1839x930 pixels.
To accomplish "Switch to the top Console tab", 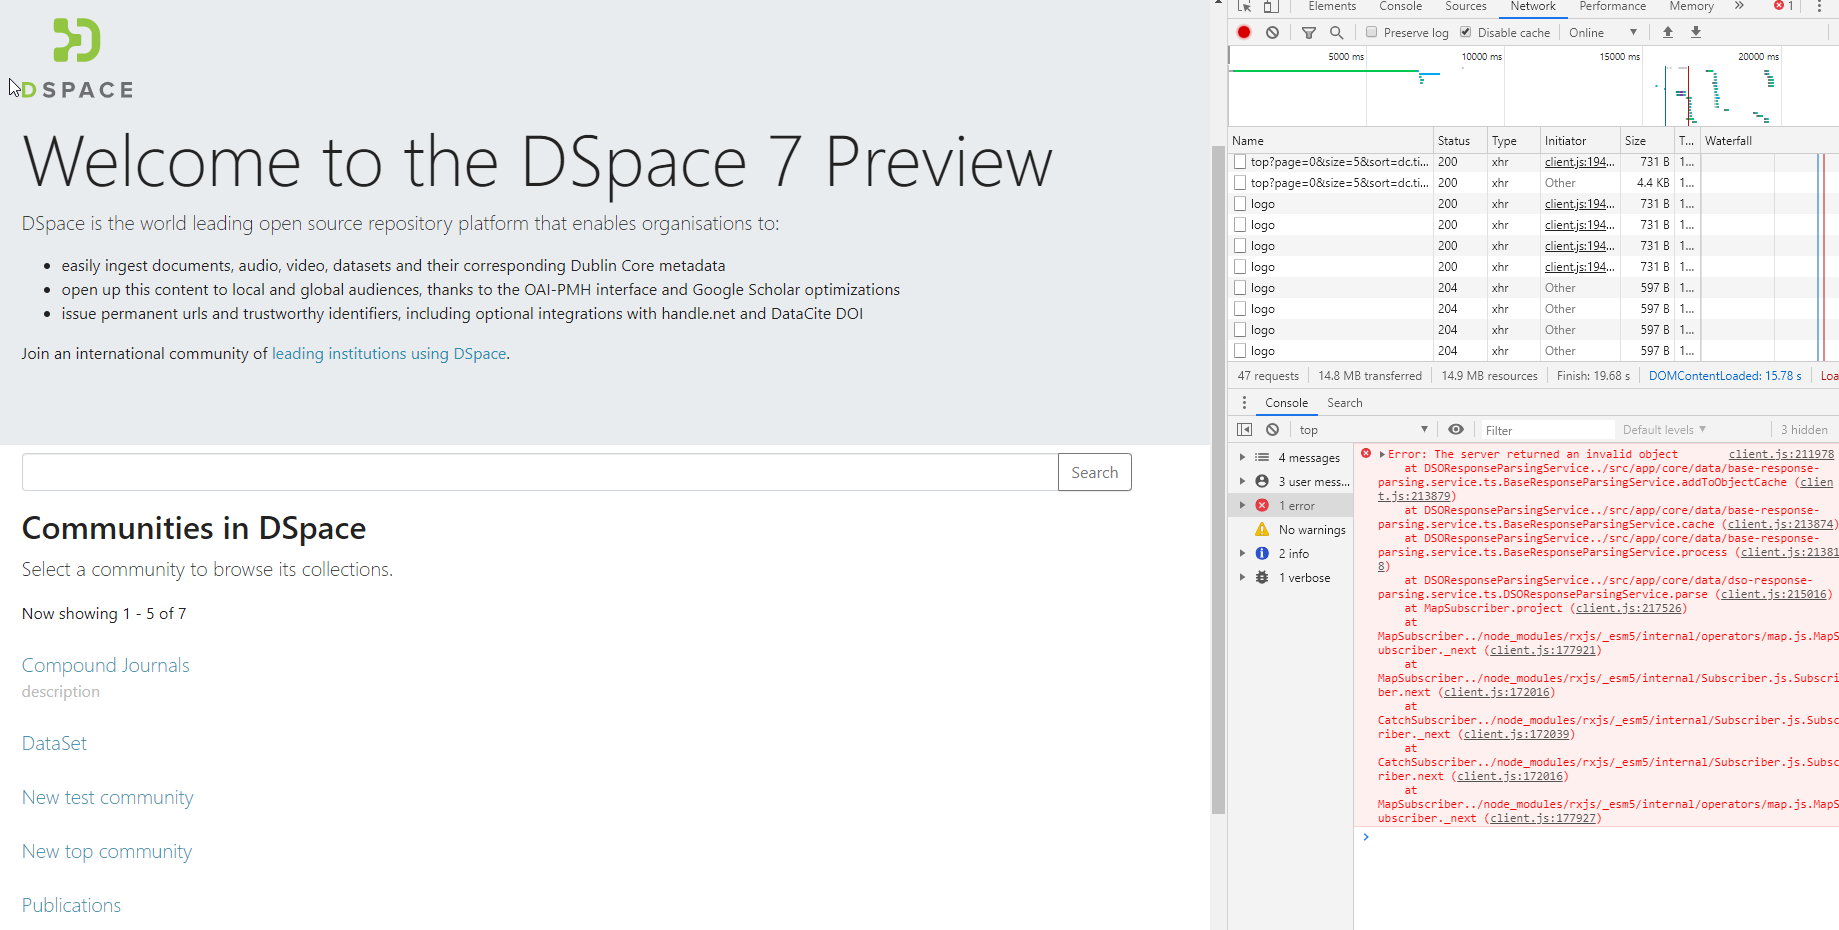I will pyautogui.click(x=1400, y=6).
